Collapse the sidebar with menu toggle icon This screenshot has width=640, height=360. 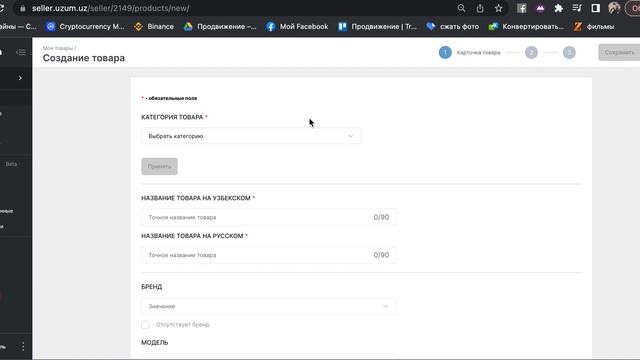(x=21, y=52)
